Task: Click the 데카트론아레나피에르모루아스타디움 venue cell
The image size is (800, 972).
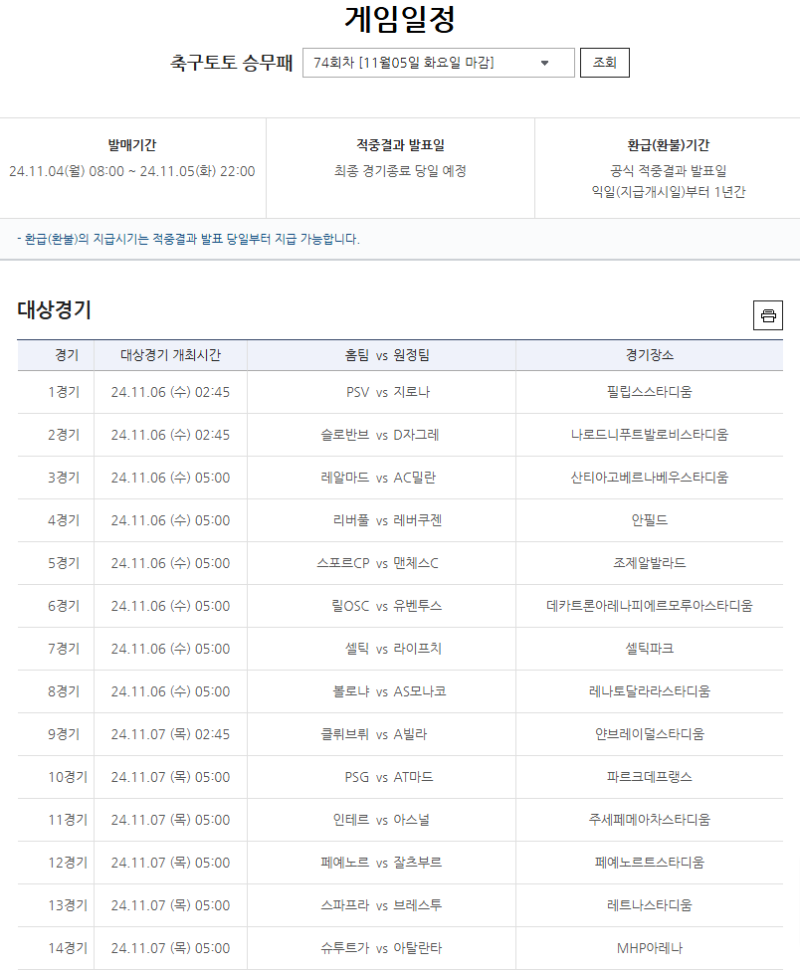Action: (x=649, y=606)
